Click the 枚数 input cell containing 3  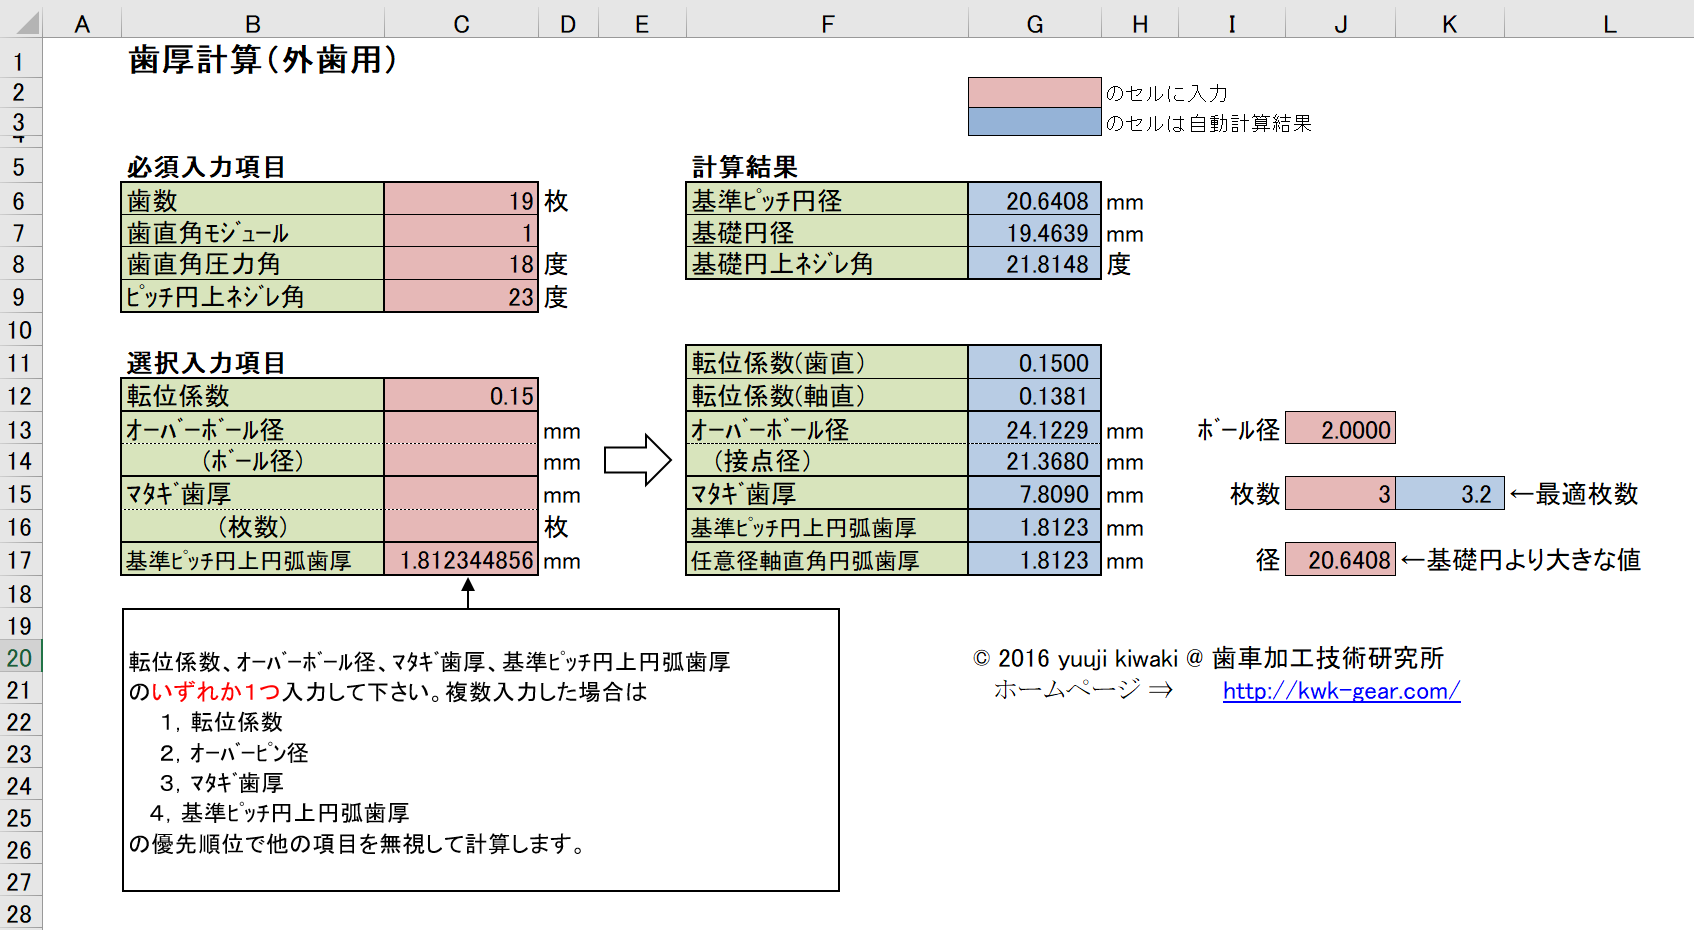click(x=1340, y=494)
